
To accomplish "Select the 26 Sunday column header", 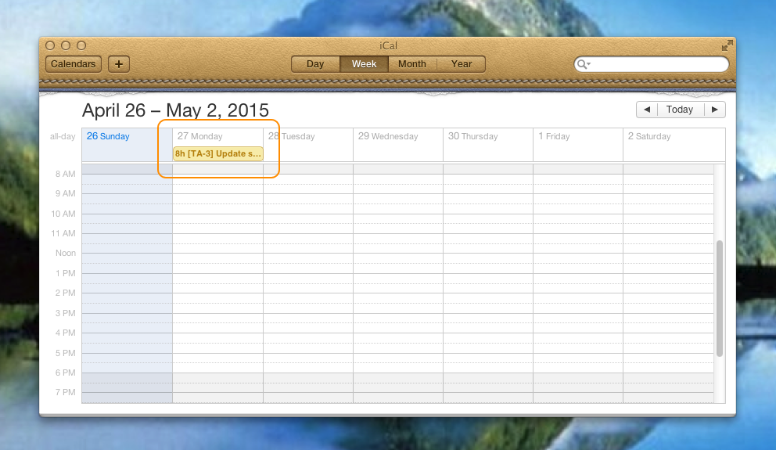I will pos(108,136).
